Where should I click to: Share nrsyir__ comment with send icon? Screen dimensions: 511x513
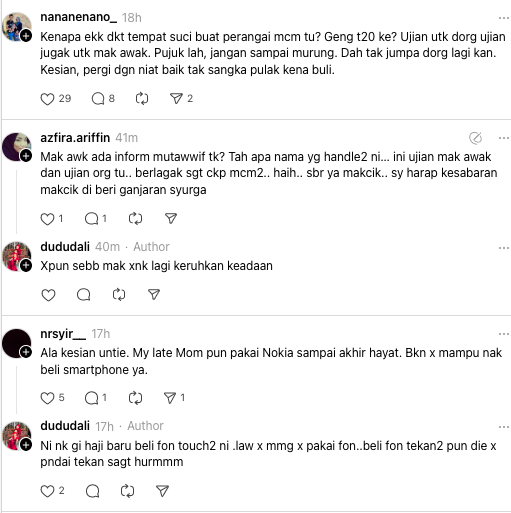click(x=170, y=398)
